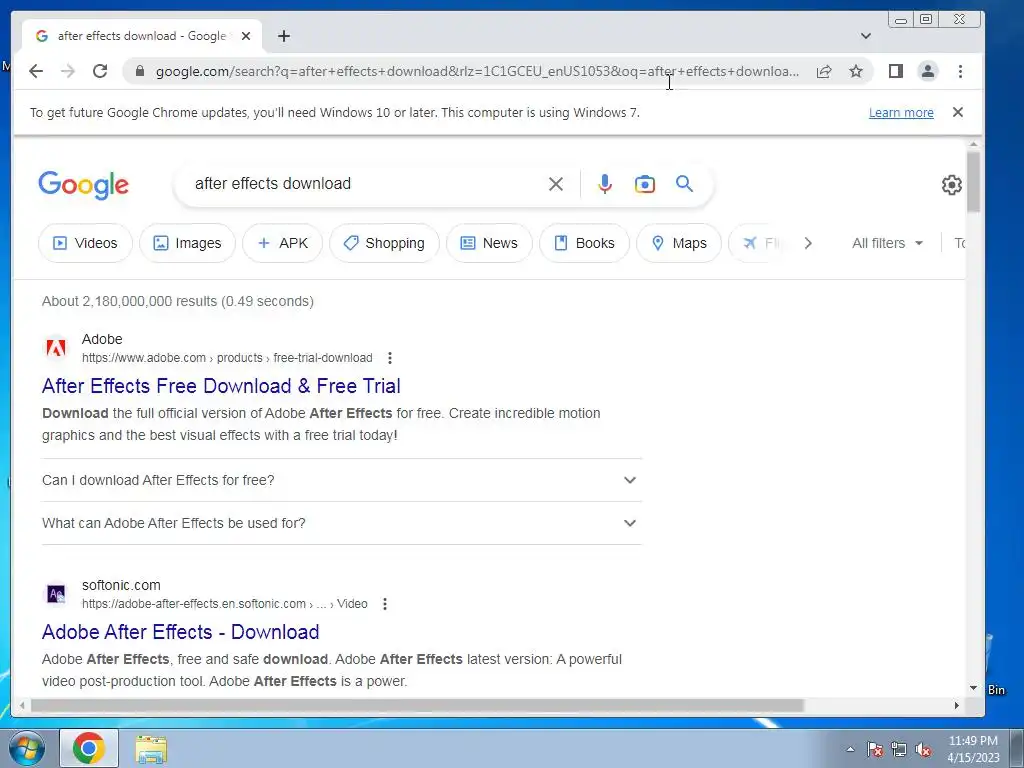The width and height of the screenshot is (1024, 768).
Task: Close the after effects download tab
Action: coord(246,36)
